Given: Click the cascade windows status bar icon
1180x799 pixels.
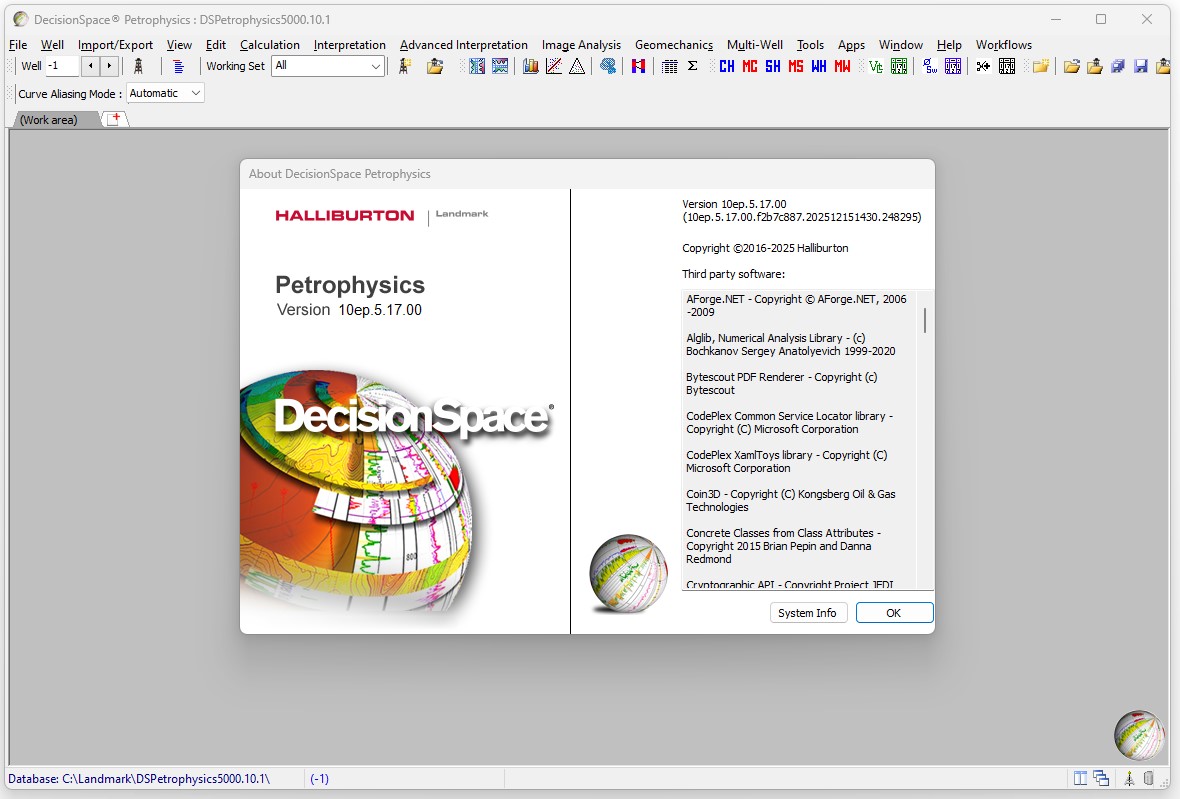Looking at the screenshot, I should coord(1101,778).
